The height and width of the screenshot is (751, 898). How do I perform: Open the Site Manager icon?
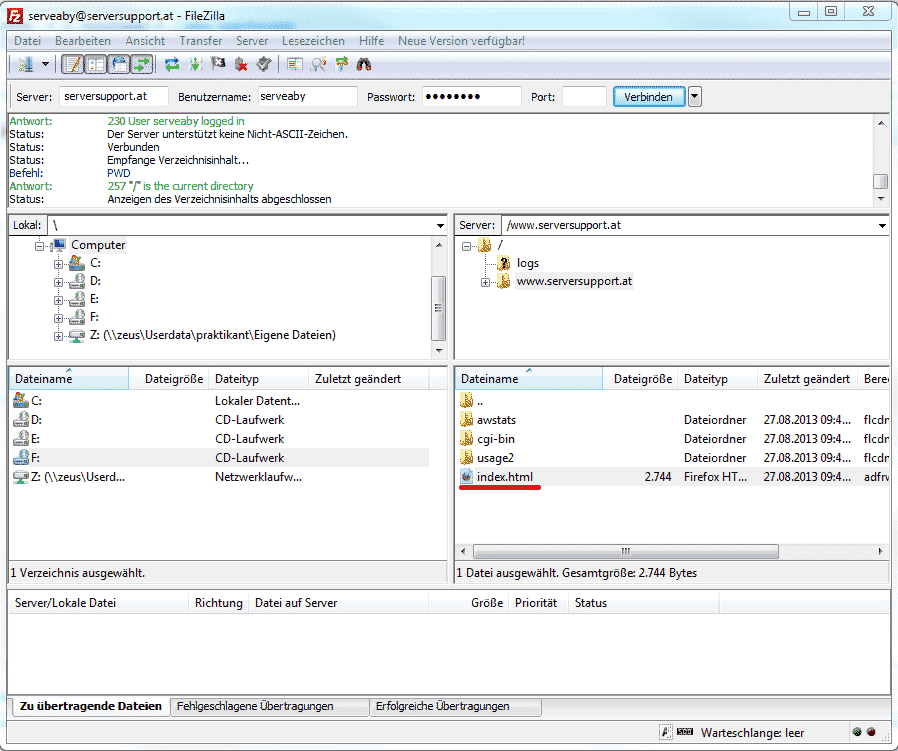(x=26, y=65)
